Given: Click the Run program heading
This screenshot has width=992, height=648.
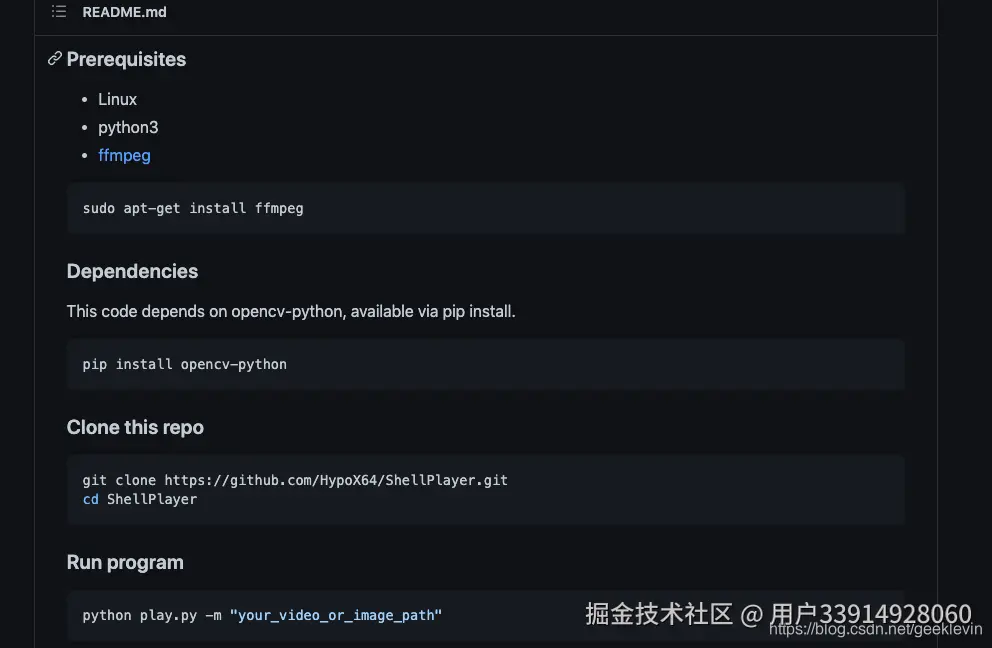Looking at the screenshot, I should pos(125,563).
